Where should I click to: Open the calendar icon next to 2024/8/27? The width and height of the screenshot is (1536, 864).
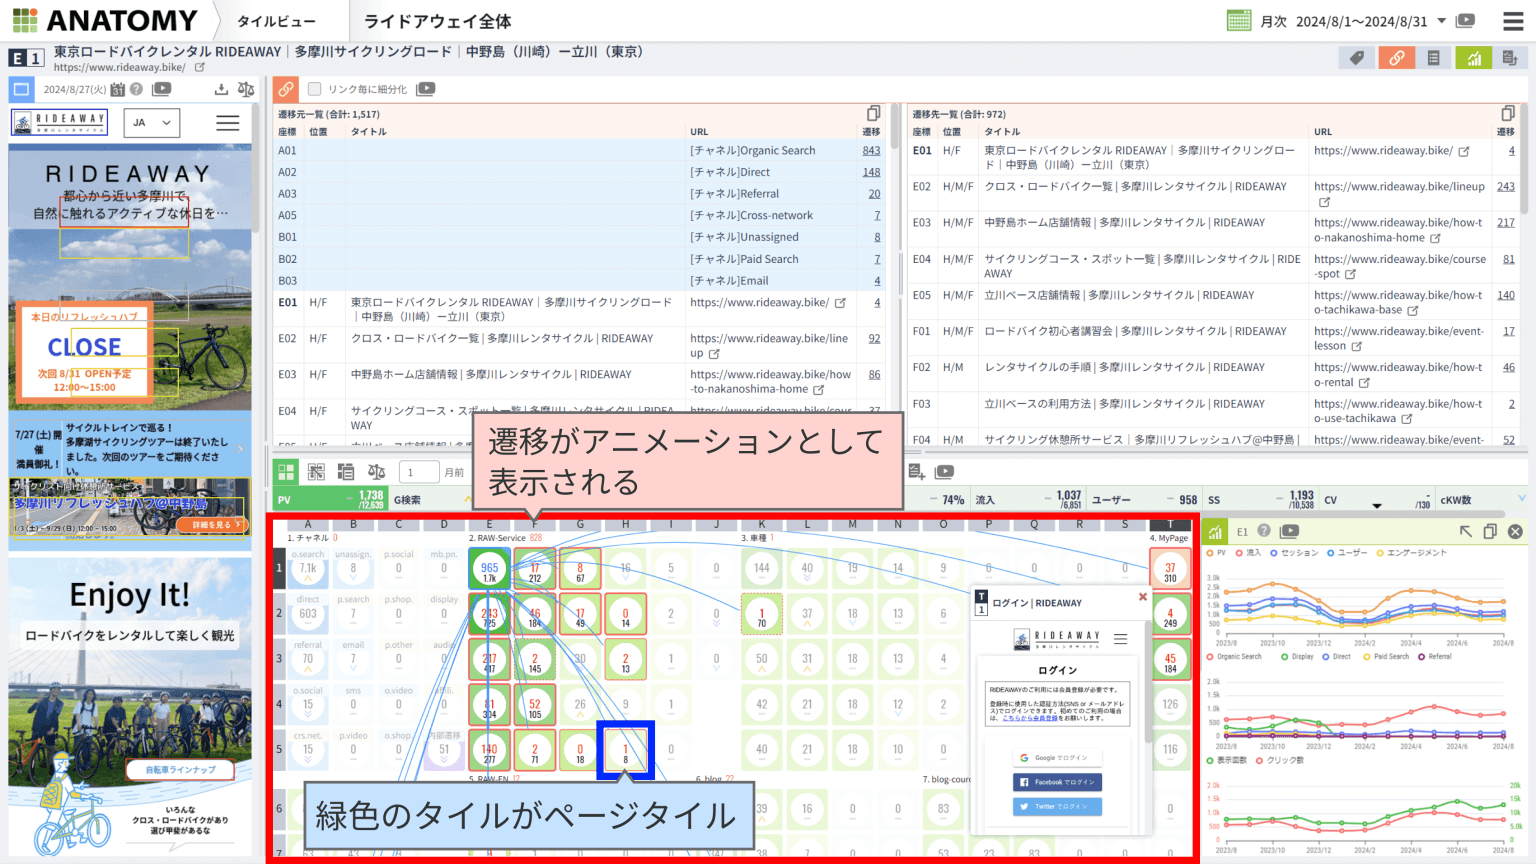pyautogui.click(x=118, y=89)
